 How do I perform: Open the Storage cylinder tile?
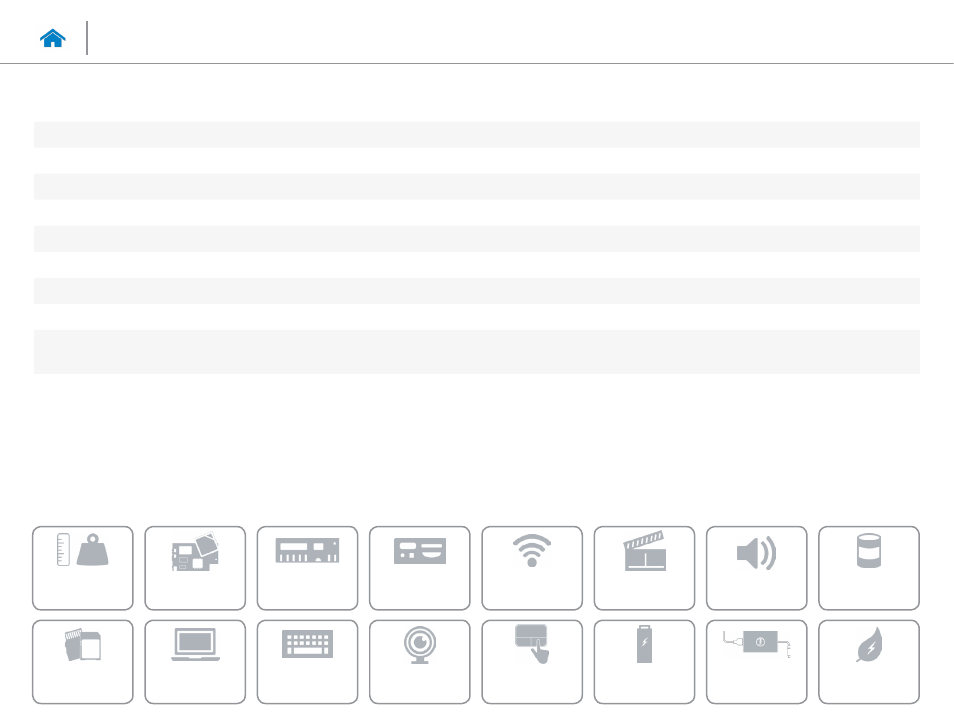coord(869,568)
